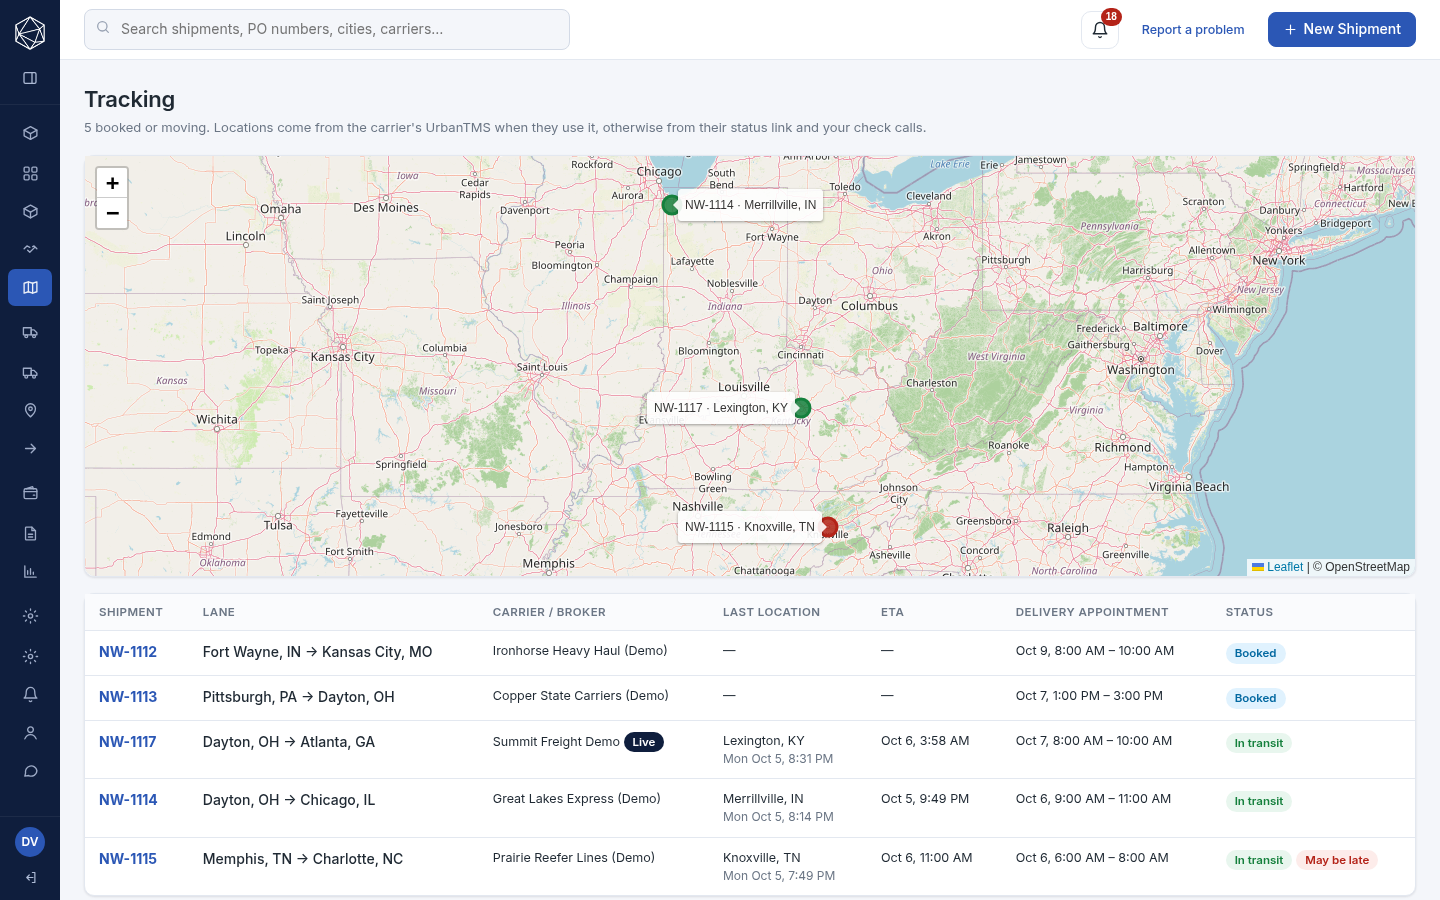This screenshot has width=1440, height=900.
Task: Click the red NW-1115 Knoxville marker
Action: [829, 527]
